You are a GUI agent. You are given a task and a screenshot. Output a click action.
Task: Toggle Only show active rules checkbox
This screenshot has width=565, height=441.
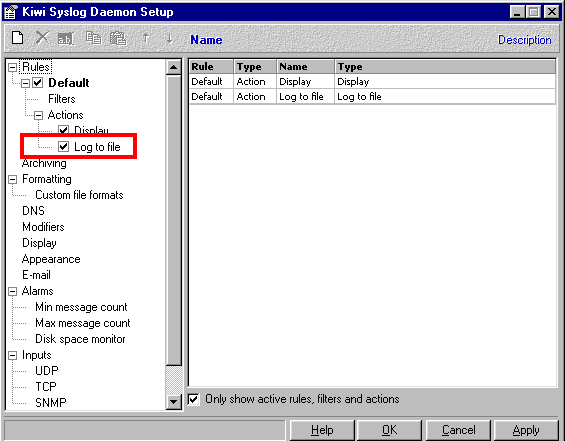coord(193,399)
